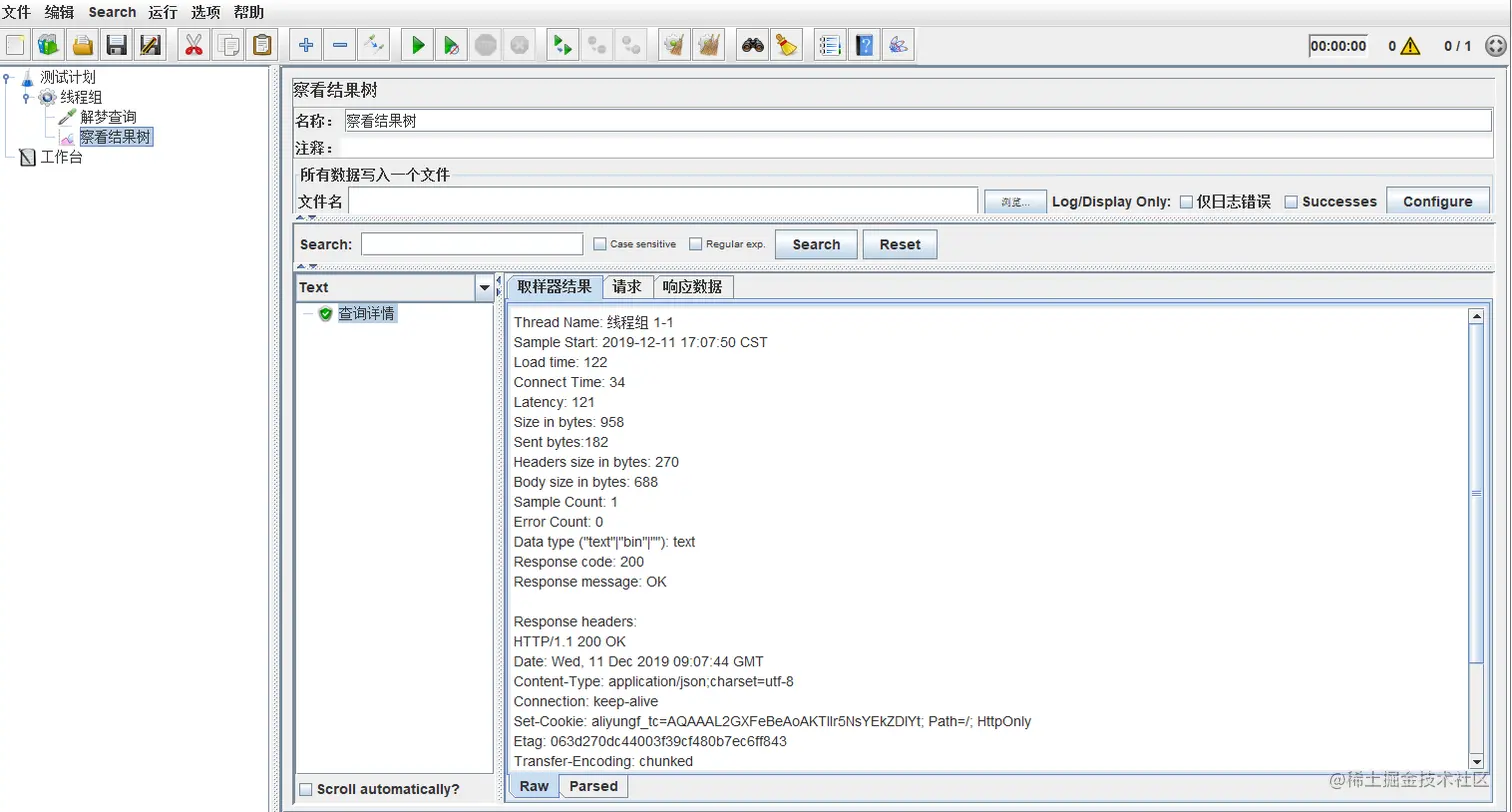Viewport: 1512px width, 812px height.
Task: Open the 选项 menu
Action: (206, 12)
